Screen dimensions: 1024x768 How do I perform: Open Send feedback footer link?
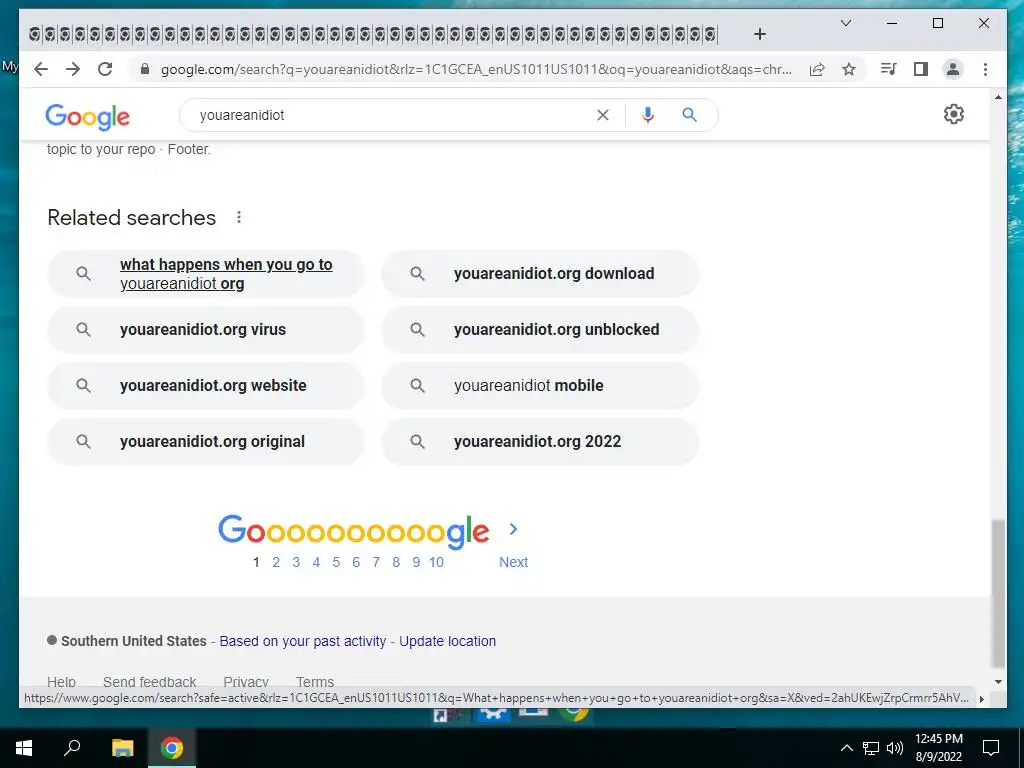tap(150, 682)
